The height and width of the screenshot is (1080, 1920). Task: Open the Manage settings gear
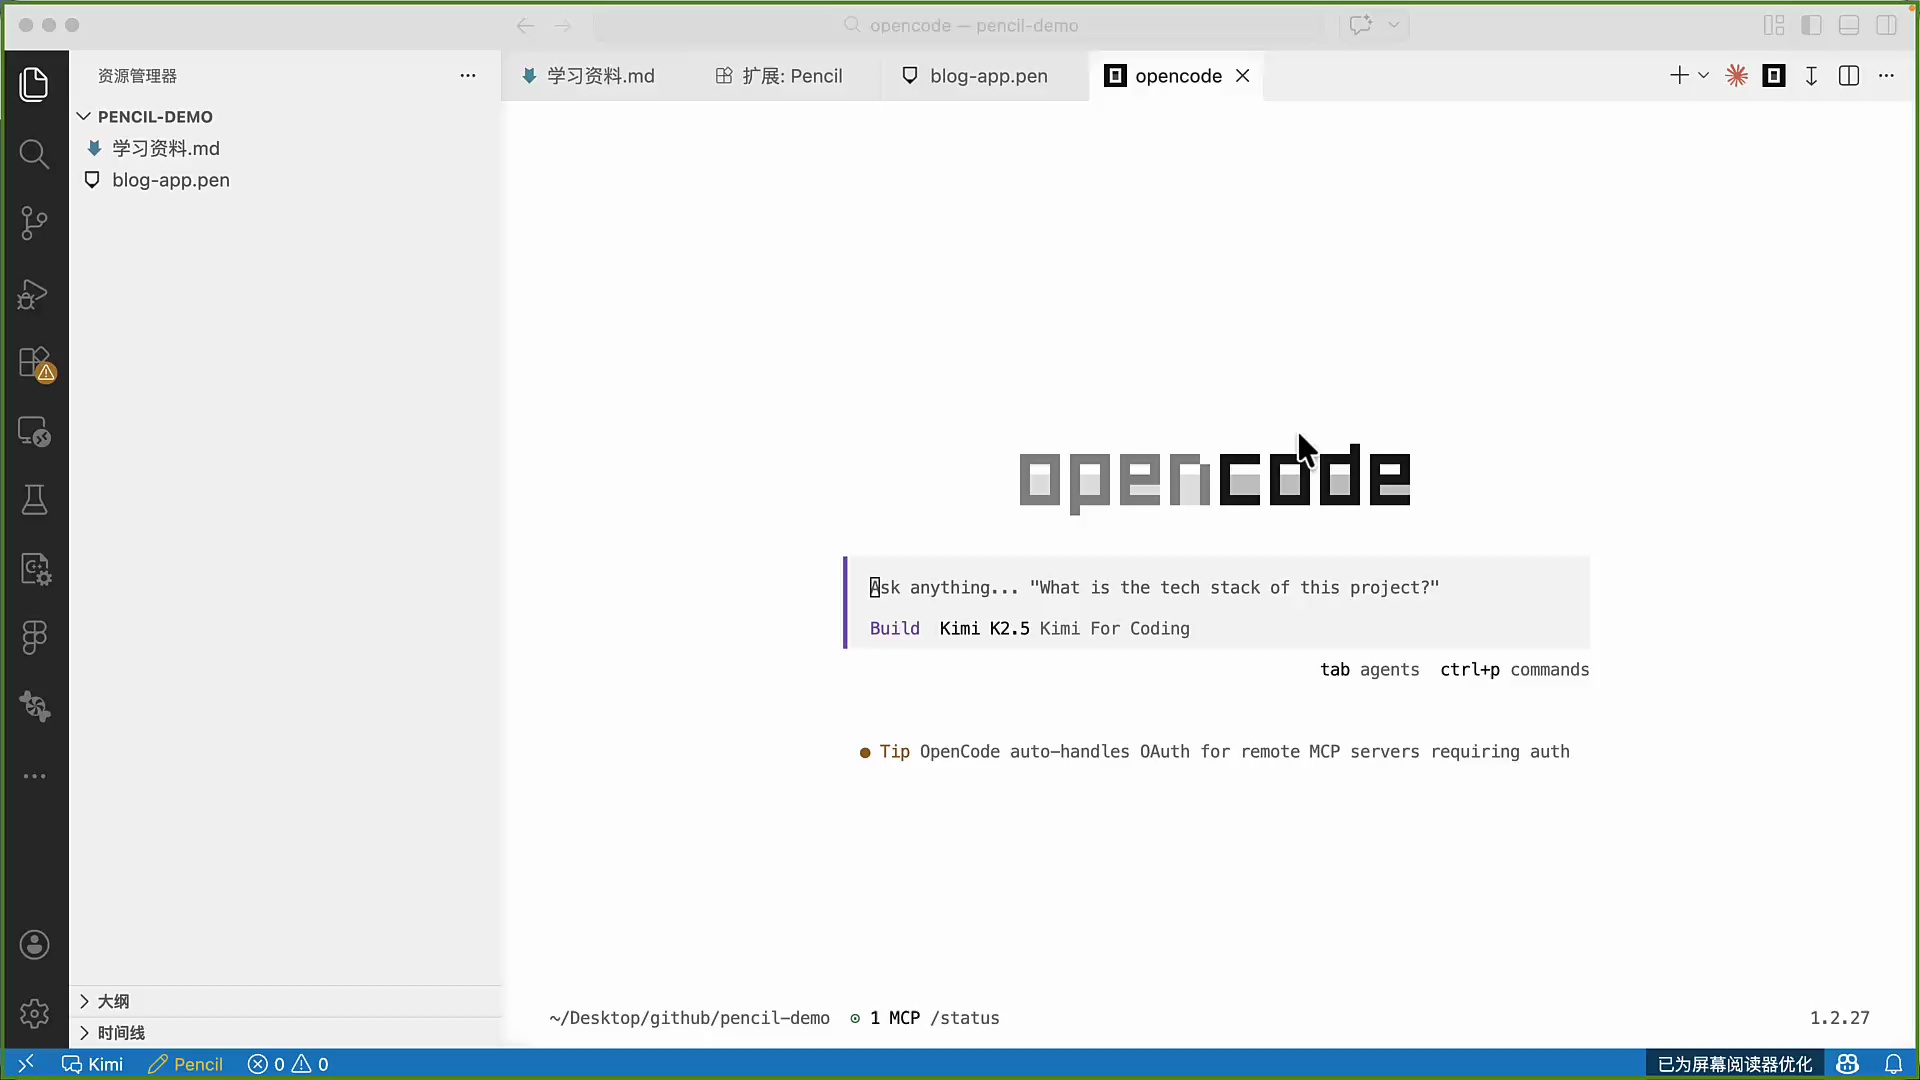pos(34,1014)
